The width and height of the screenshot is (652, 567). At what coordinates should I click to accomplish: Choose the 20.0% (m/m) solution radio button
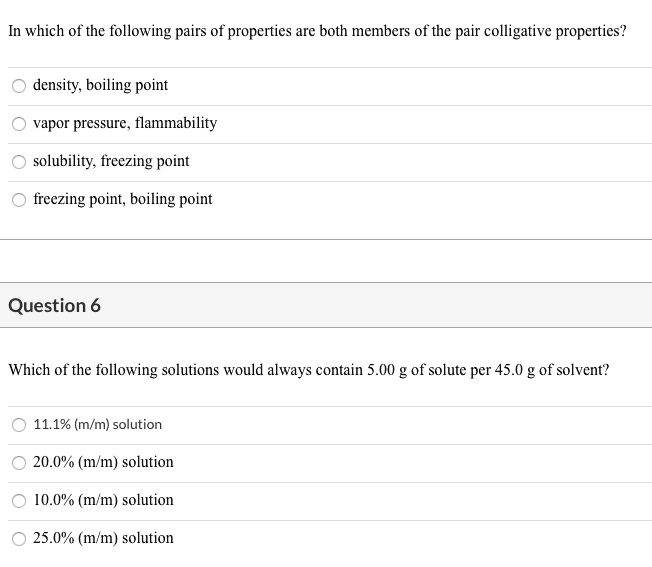click(19, 463)
